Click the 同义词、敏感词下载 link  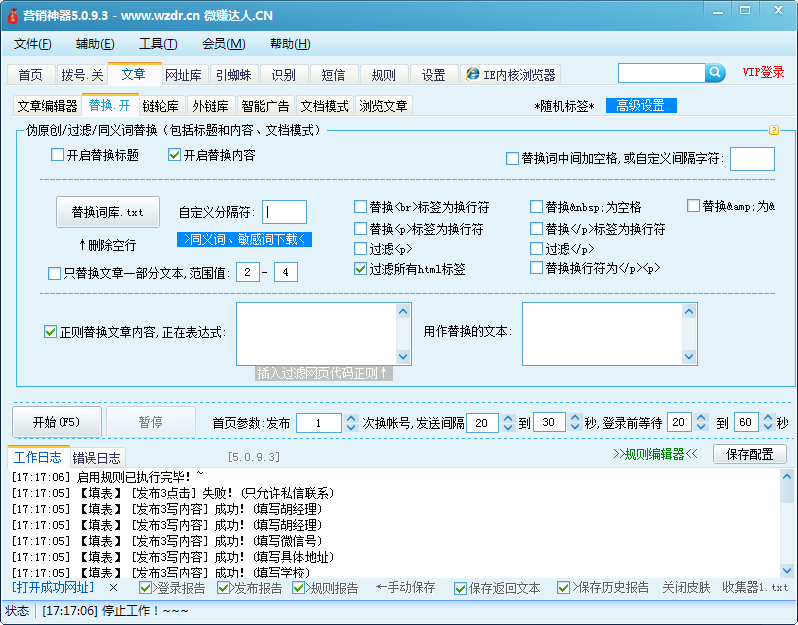[245, 239]
